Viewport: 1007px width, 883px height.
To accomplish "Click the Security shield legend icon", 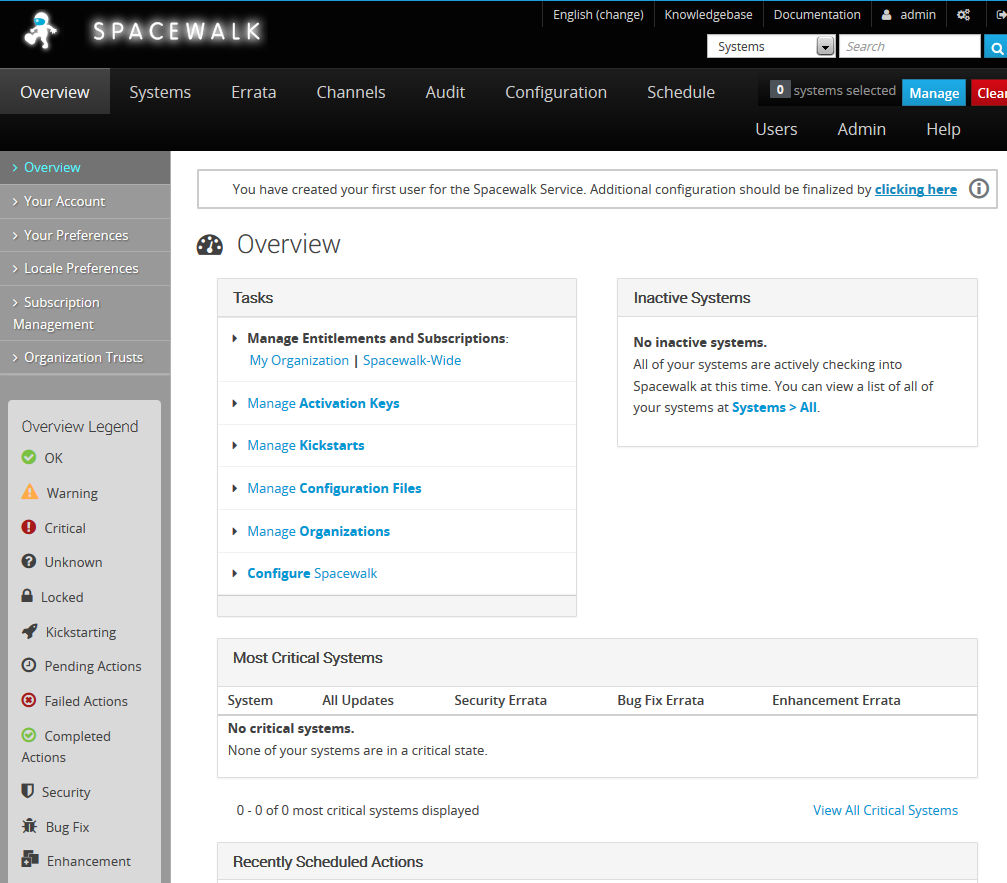I will pyautogui.click(x=28, y=791).
